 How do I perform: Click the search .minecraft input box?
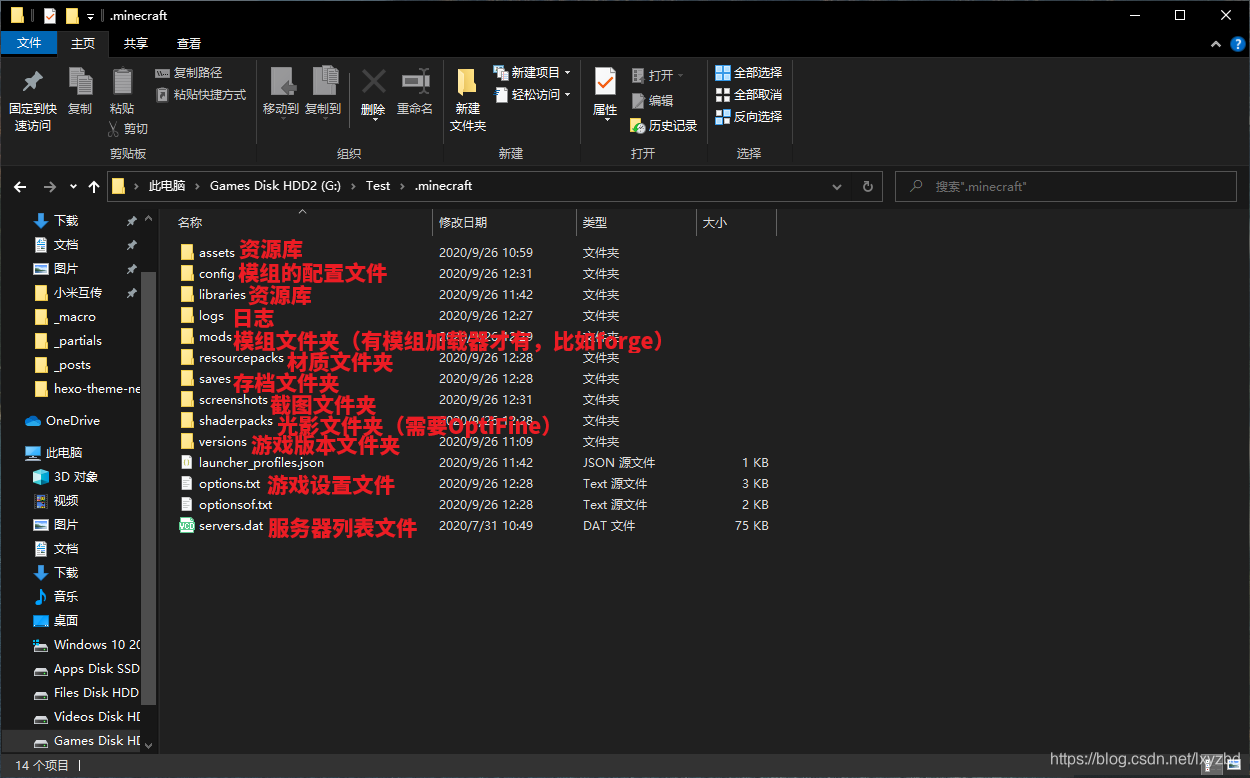[x=1070, y=186]
